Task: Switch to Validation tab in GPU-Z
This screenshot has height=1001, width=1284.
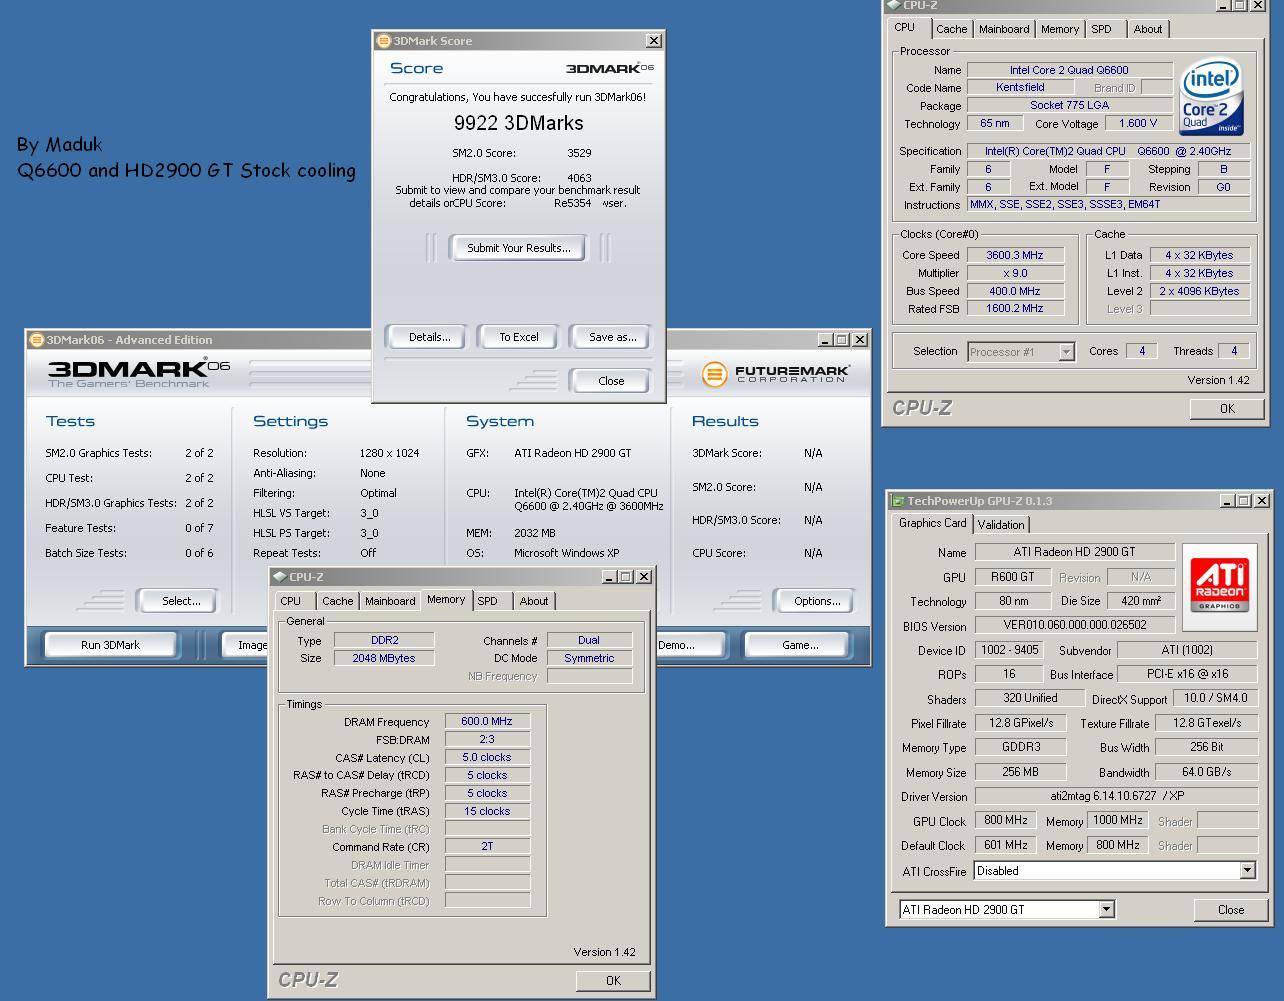Action: click(x=1000, y=525)
